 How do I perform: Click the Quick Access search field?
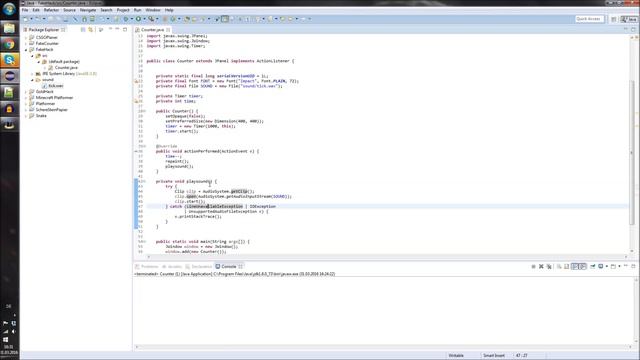tap(589, 19)
